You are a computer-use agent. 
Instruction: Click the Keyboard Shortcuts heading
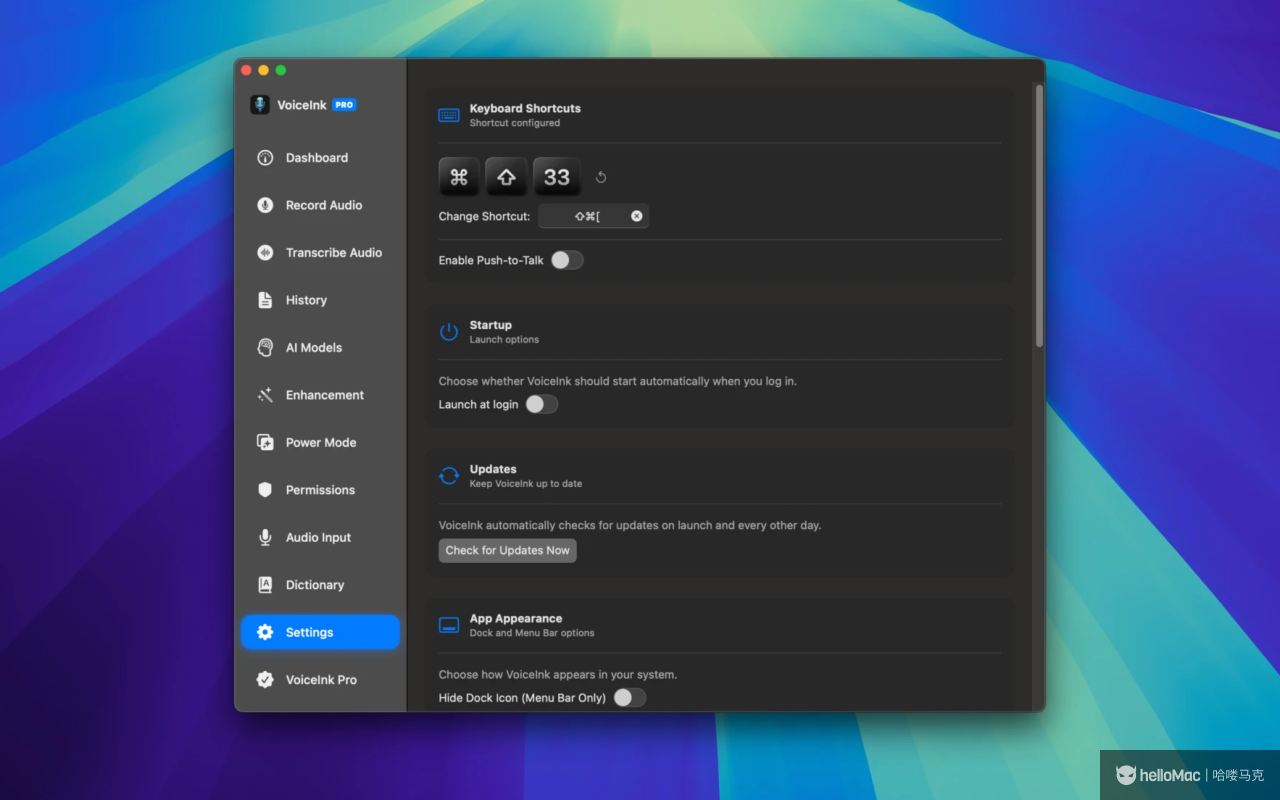[x=525, y=108]
